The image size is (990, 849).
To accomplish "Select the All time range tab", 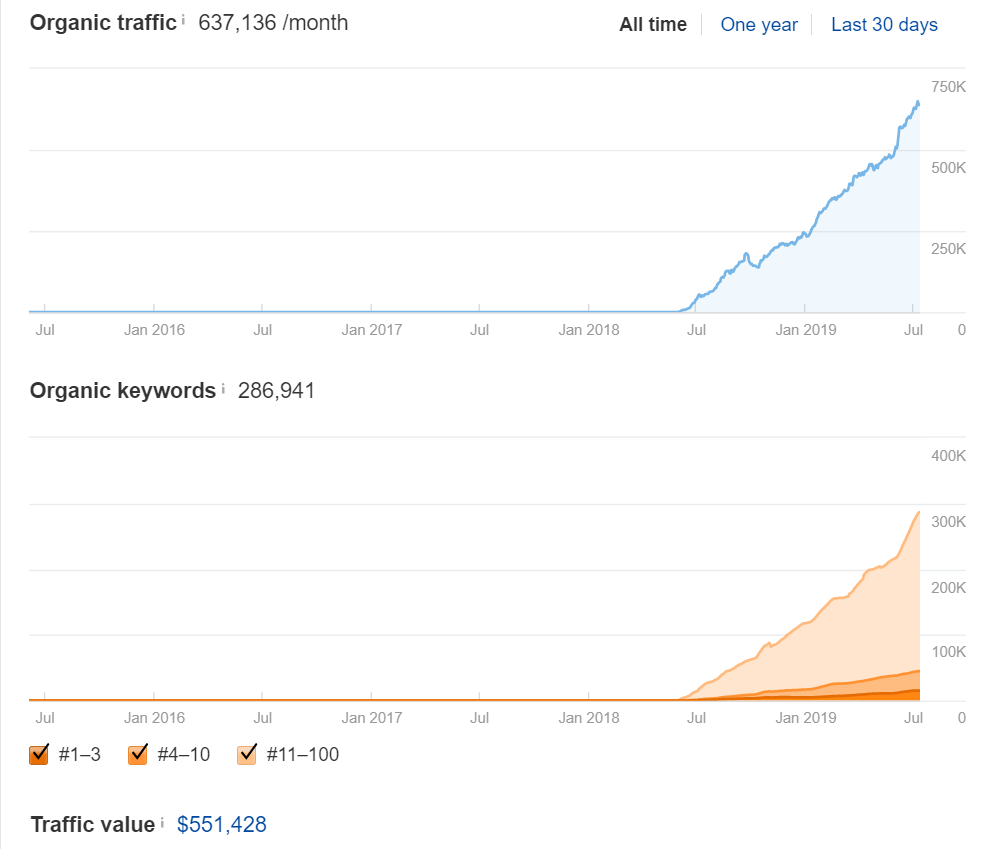I will (x=653, y=25).
